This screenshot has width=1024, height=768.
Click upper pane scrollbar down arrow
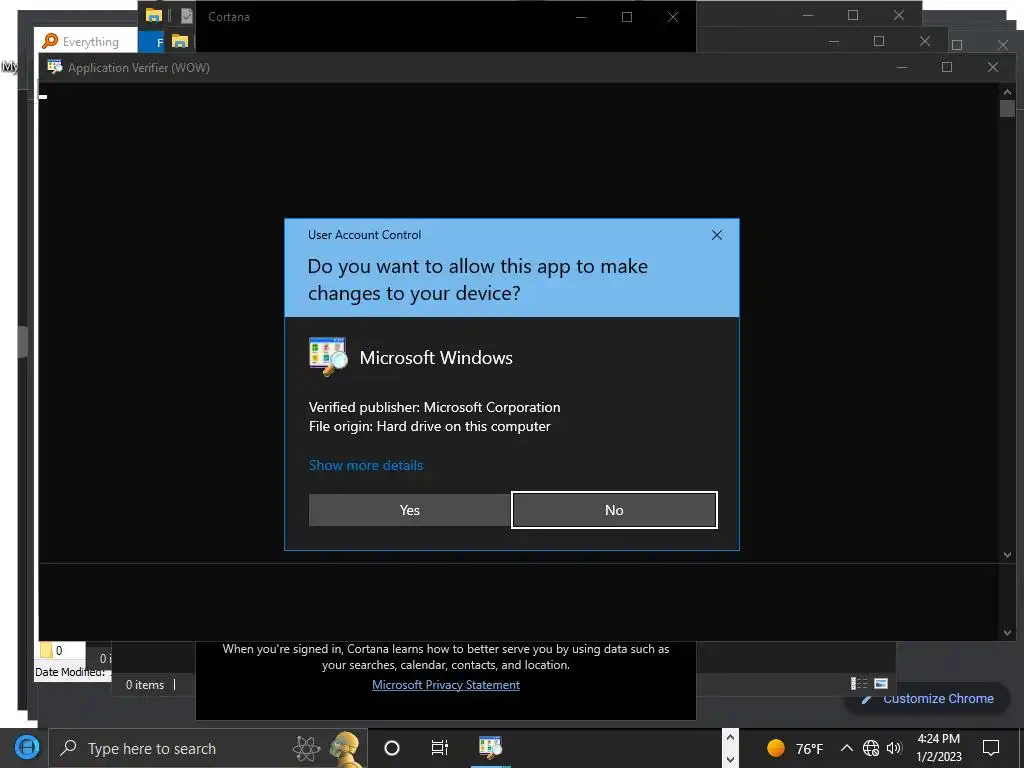1007,555
